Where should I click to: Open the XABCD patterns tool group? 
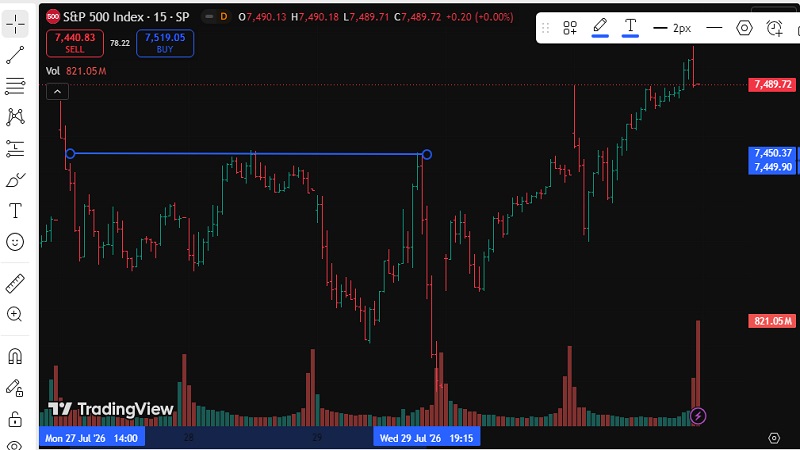pyautogui.click(x=15, y=117)
